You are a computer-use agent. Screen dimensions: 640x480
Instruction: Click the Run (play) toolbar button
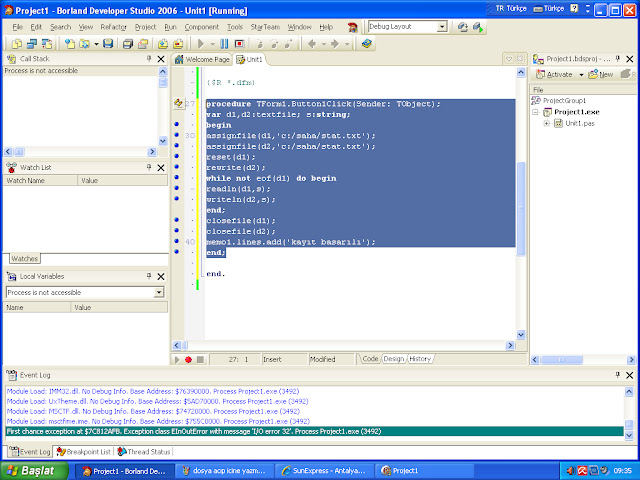[200, 44]
